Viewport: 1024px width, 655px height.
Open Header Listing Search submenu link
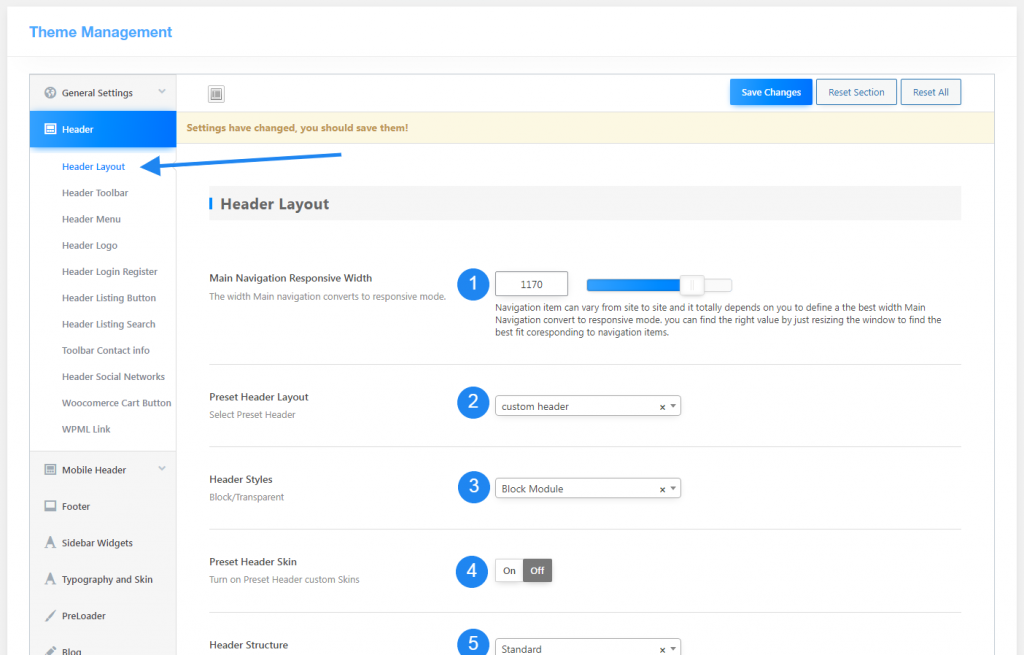[108, 324]
